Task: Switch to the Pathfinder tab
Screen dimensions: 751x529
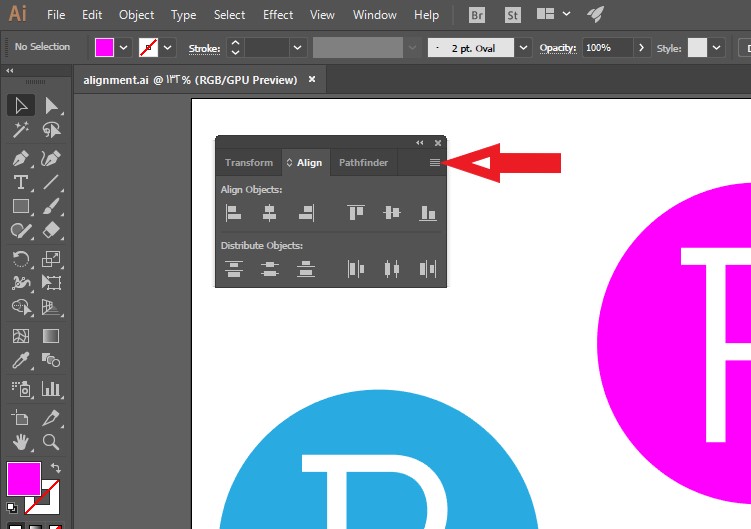Action: pos(363,162)
